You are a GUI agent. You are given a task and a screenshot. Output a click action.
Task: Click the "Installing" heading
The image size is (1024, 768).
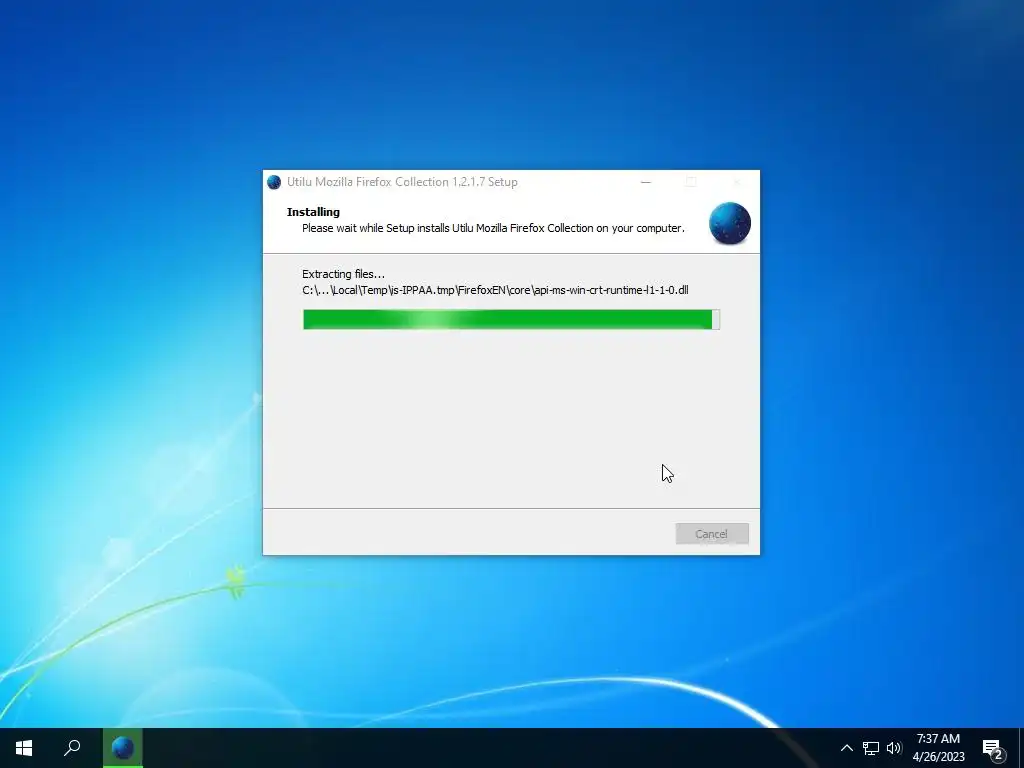click(x=313, y=212)
